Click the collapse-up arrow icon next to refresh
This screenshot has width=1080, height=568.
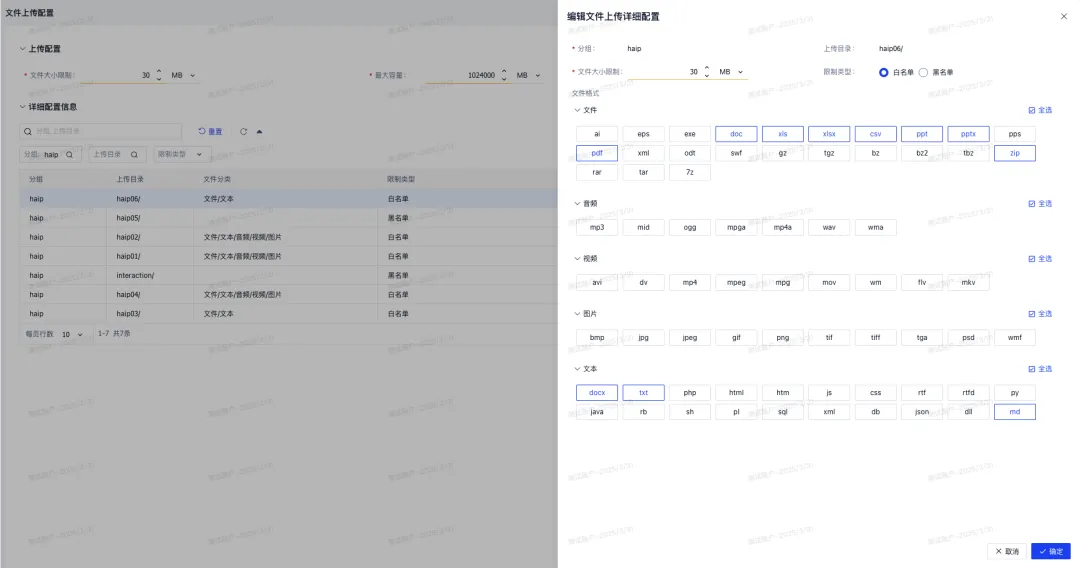pos(260,132)
